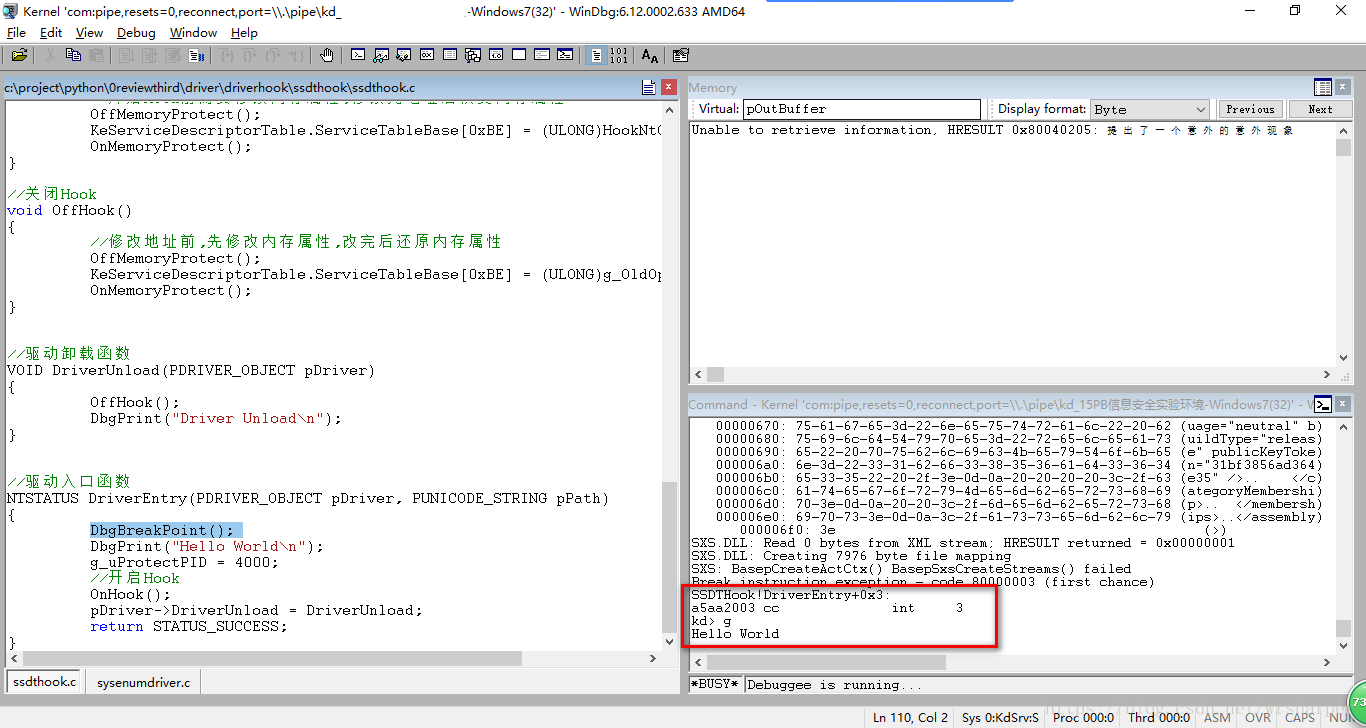Open the Locals window toolbar icon
Image resolution: width=1366 pixels, height=728 pixels.
(404, 55)
